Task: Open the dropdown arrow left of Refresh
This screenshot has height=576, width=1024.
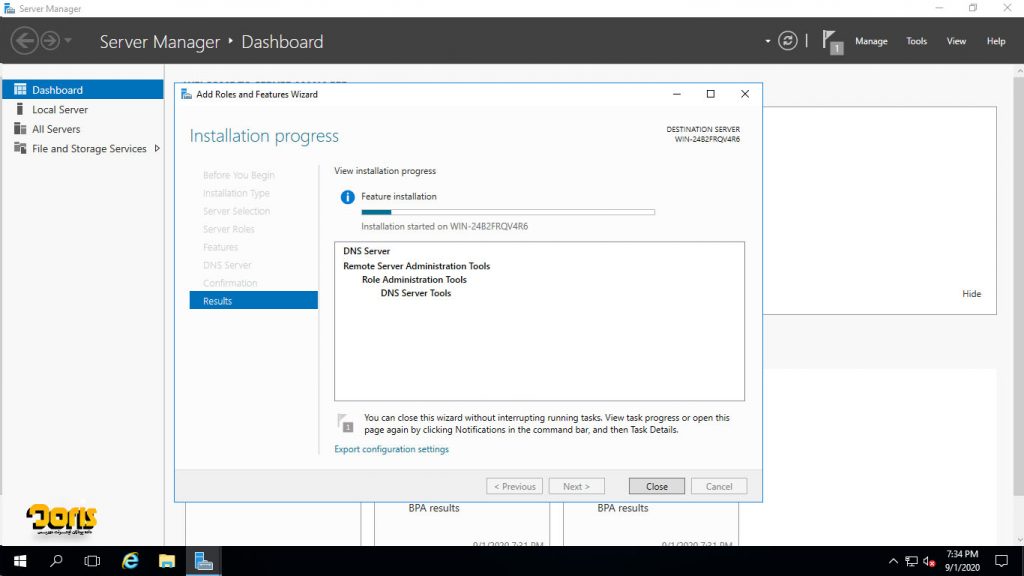Action: [x=767, y=41]
